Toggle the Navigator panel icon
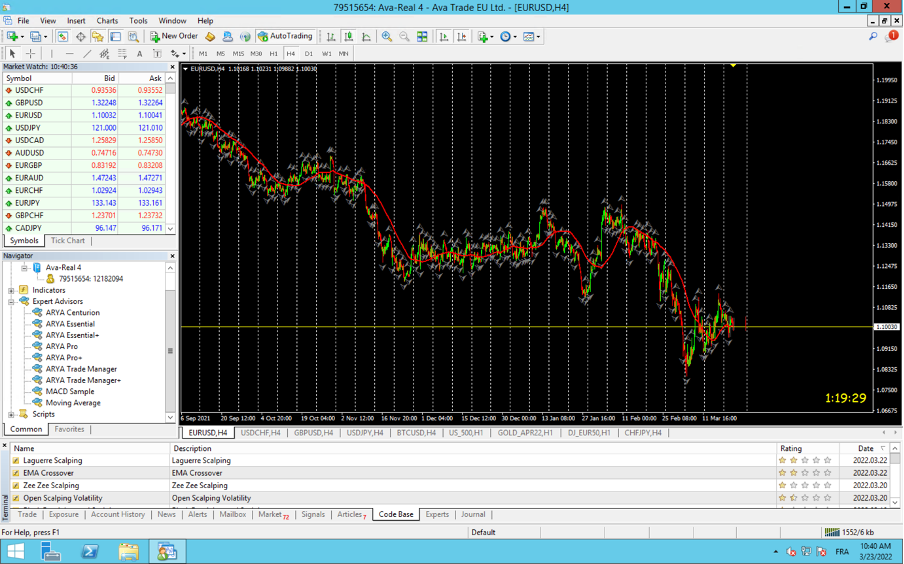The height and width of the screenshot is (564, 904). 98,36
